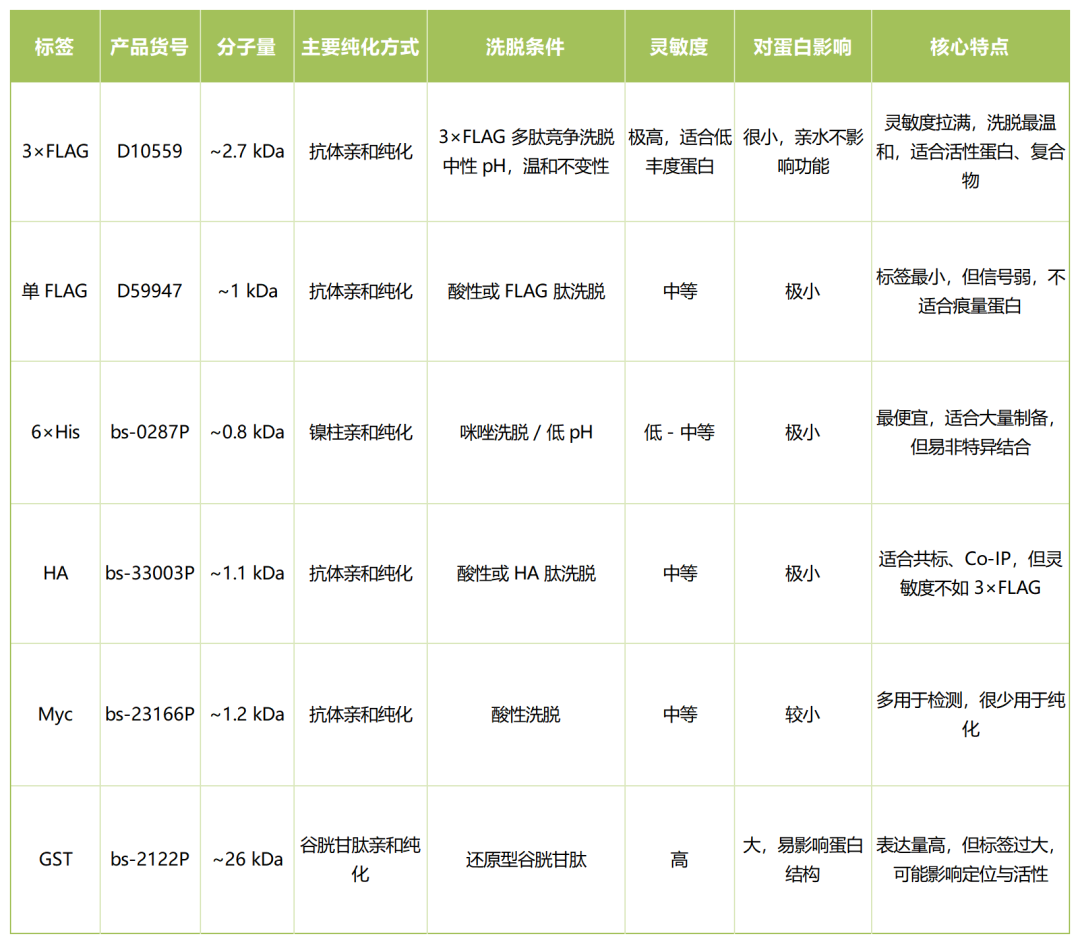The width and height of the screenshot is (1080, 944).
Task: Click the 低 - 中等 sensitivity cell
Action: click(680, 432)
